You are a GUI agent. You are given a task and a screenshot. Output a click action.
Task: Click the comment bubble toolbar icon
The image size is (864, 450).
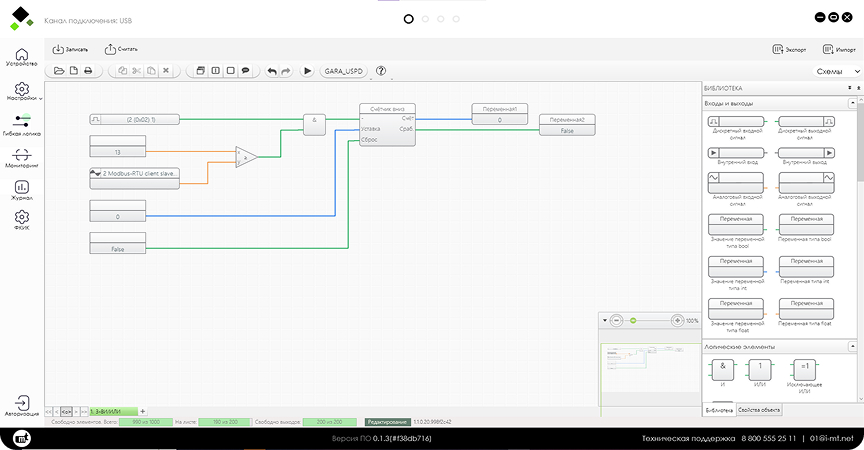click(x=245, y=71)
